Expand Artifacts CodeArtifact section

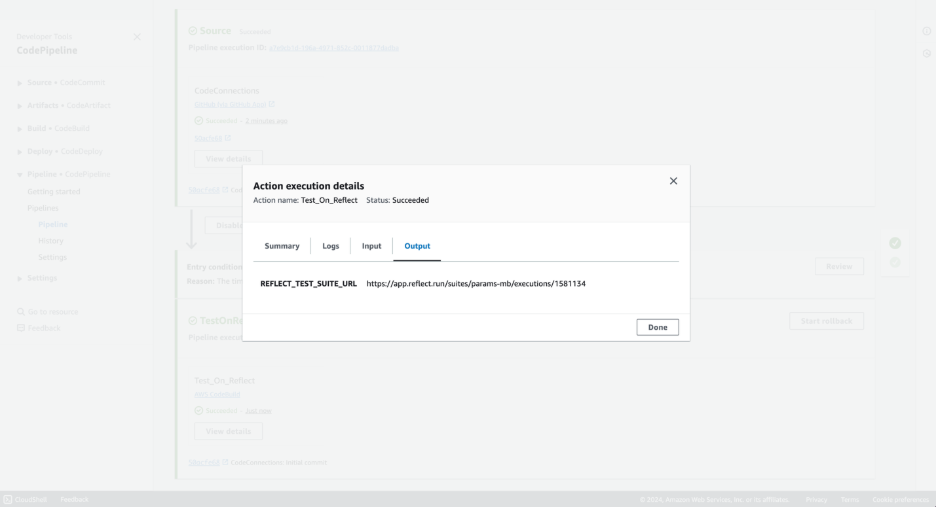tap(20, 106)
